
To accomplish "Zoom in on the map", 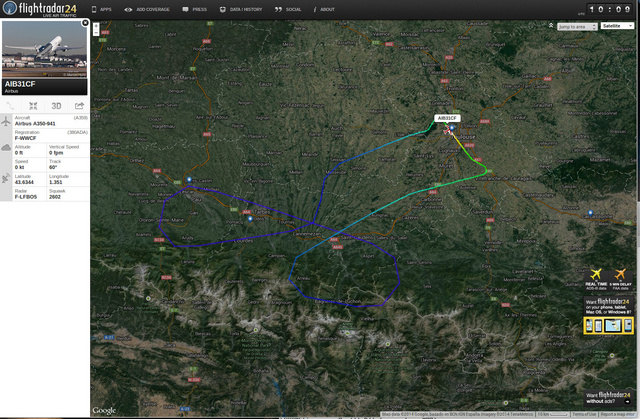I will coord(96,26).
